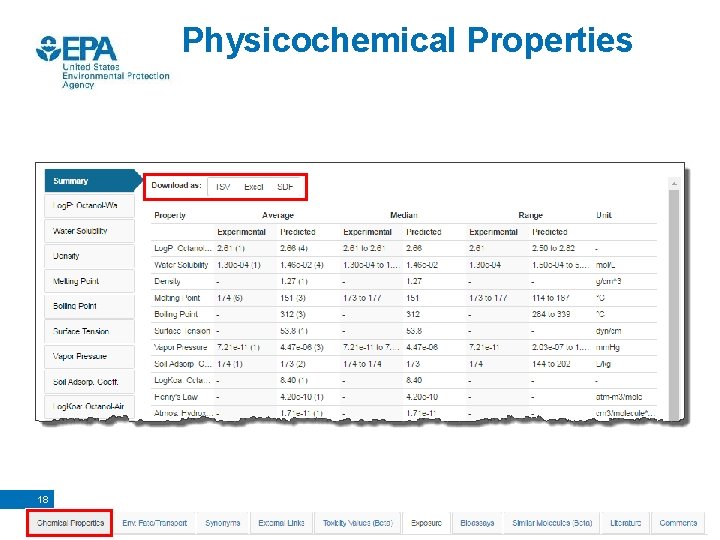Click Surface Tension unit dyn/cm
Viewport: 720px width, 540px height.
(608, 331)
